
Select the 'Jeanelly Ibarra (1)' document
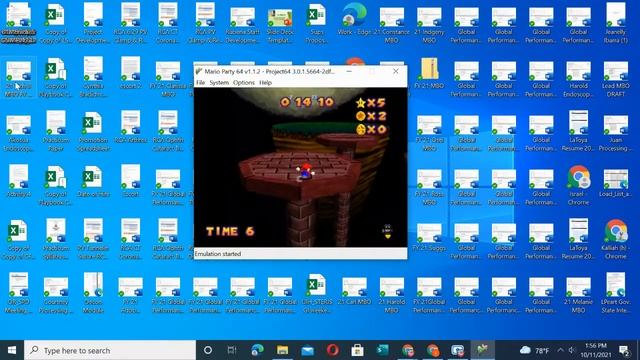coord(616,23)
